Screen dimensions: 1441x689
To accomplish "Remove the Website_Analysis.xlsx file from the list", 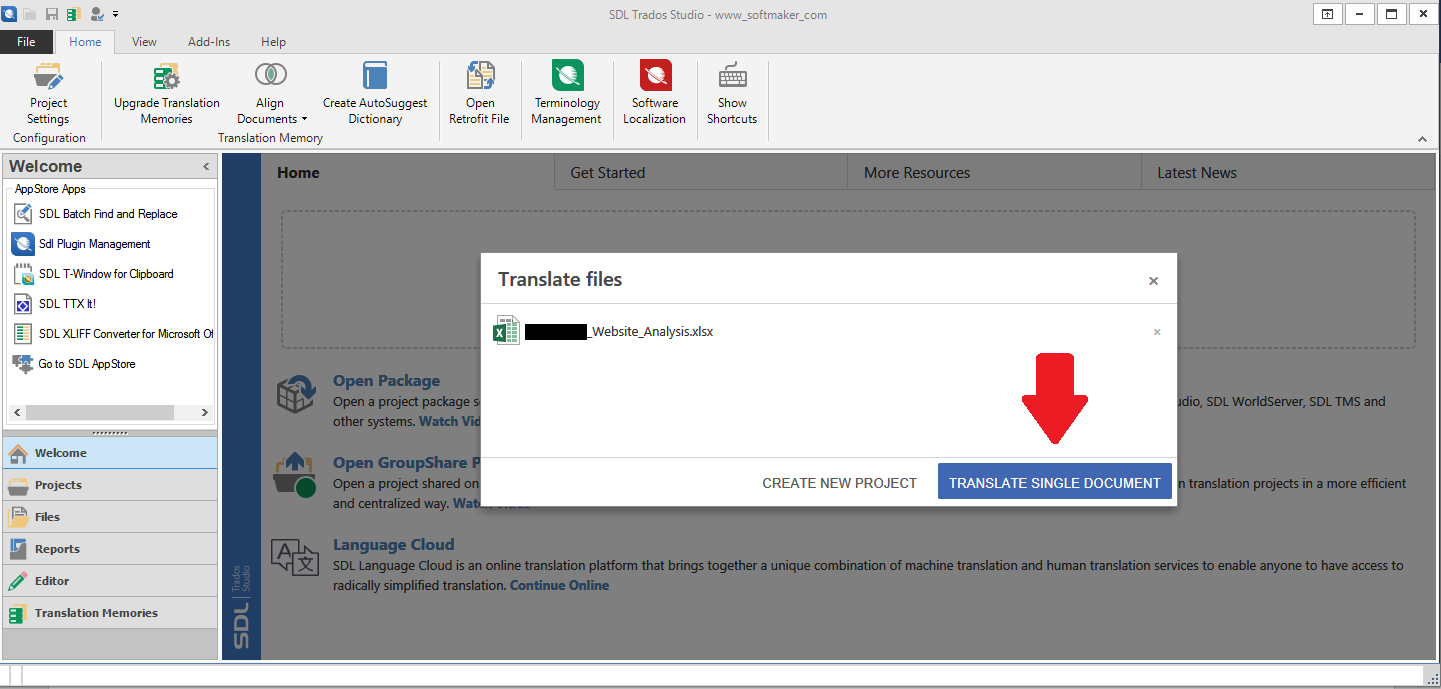I will [1157, 332].
